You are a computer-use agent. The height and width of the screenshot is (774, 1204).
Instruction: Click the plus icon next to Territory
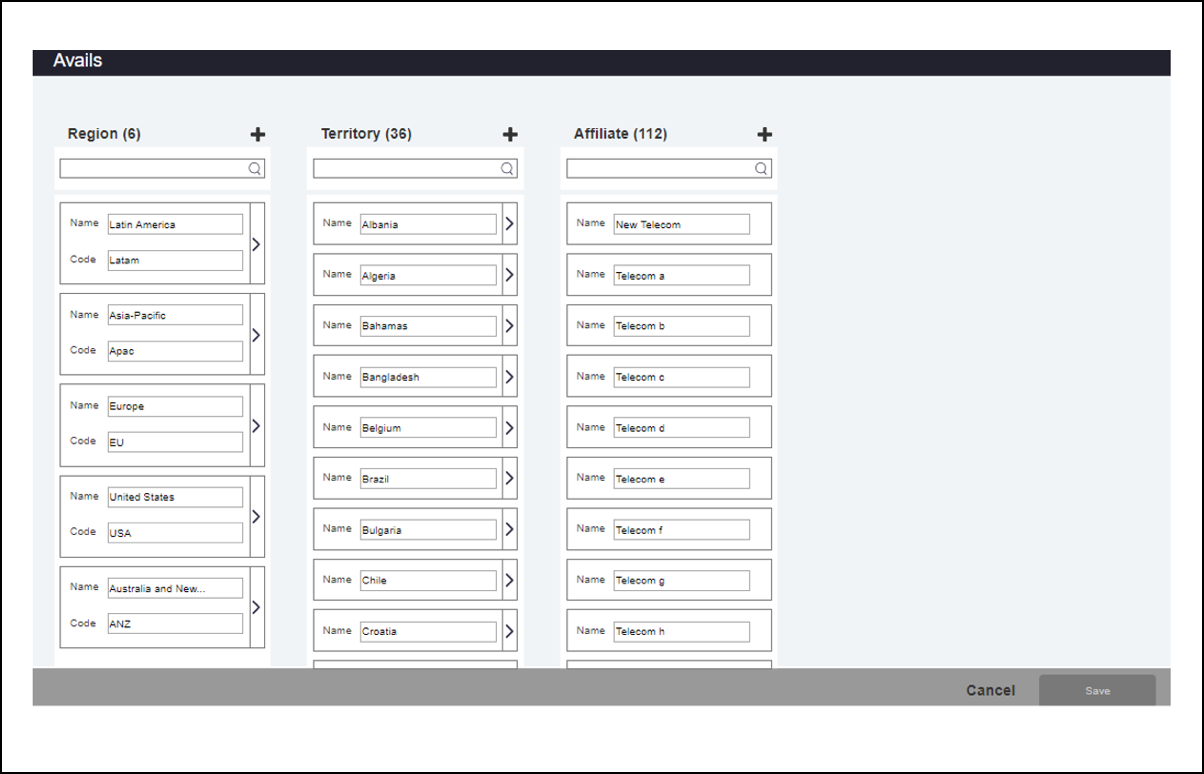coord(510,134)
